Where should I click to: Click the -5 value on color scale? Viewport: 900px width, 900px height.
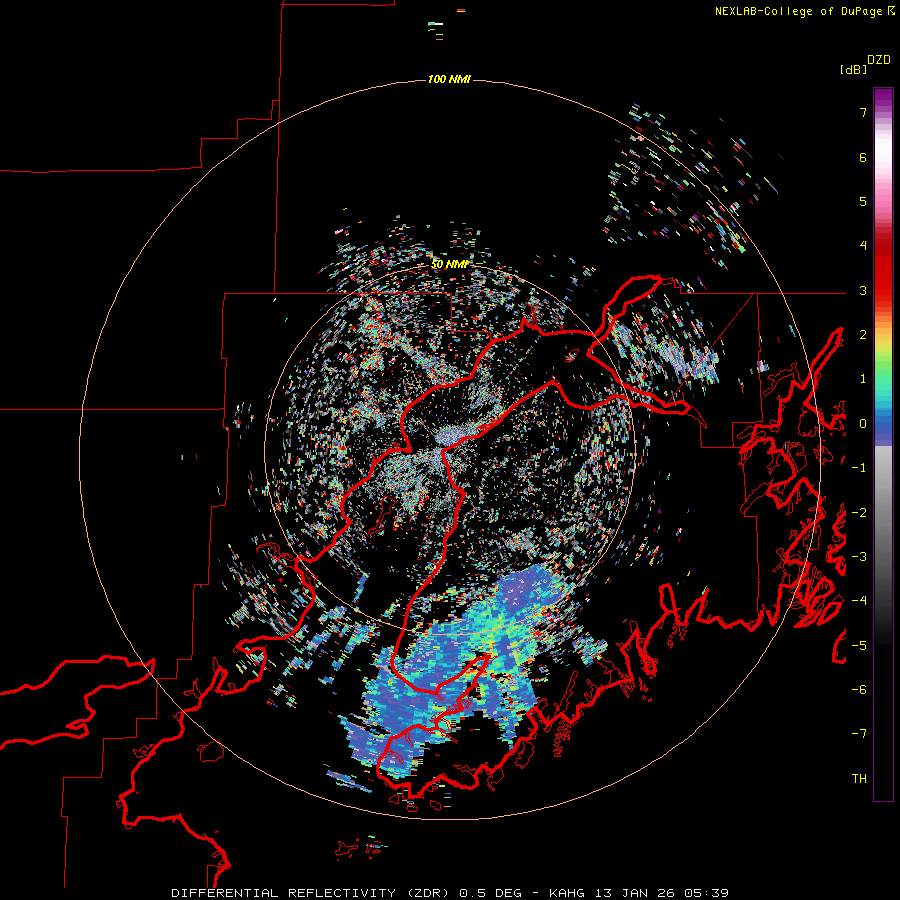(x=859, y=646)
